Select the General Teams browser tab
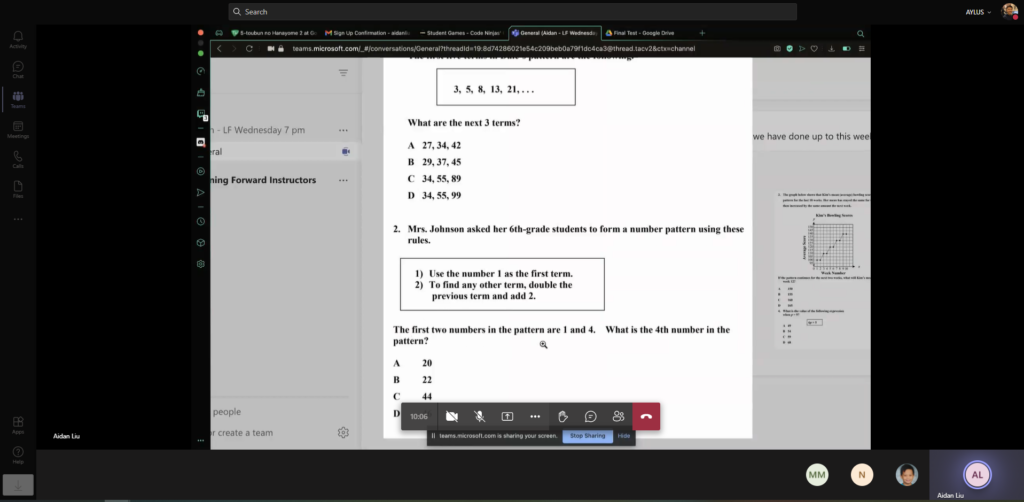The height and width of the screenshot is (502, 1024). (x=555, y=33)
